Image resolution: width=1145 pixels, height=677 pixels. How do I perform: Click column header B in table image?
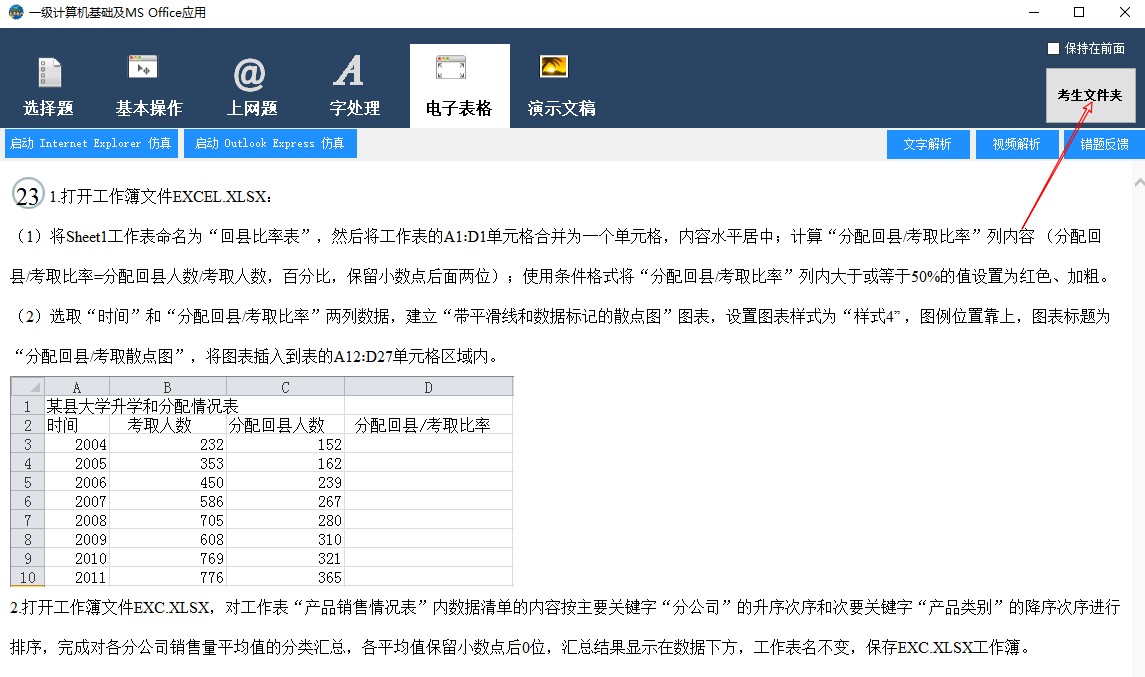point(167,387)
